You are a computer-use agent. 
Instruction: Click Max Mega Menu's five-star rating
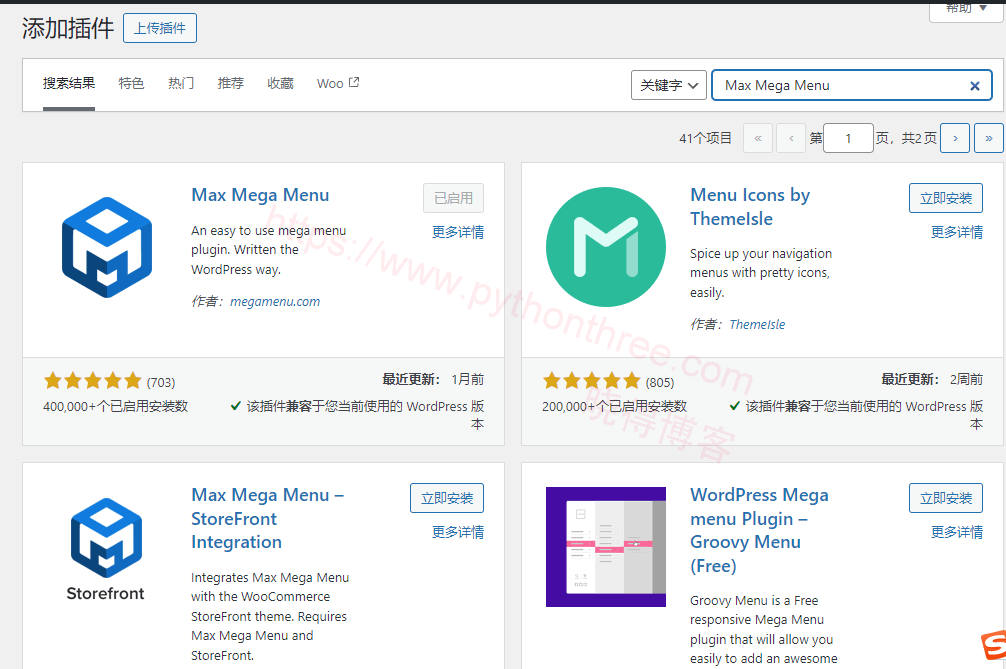point(93,380)
